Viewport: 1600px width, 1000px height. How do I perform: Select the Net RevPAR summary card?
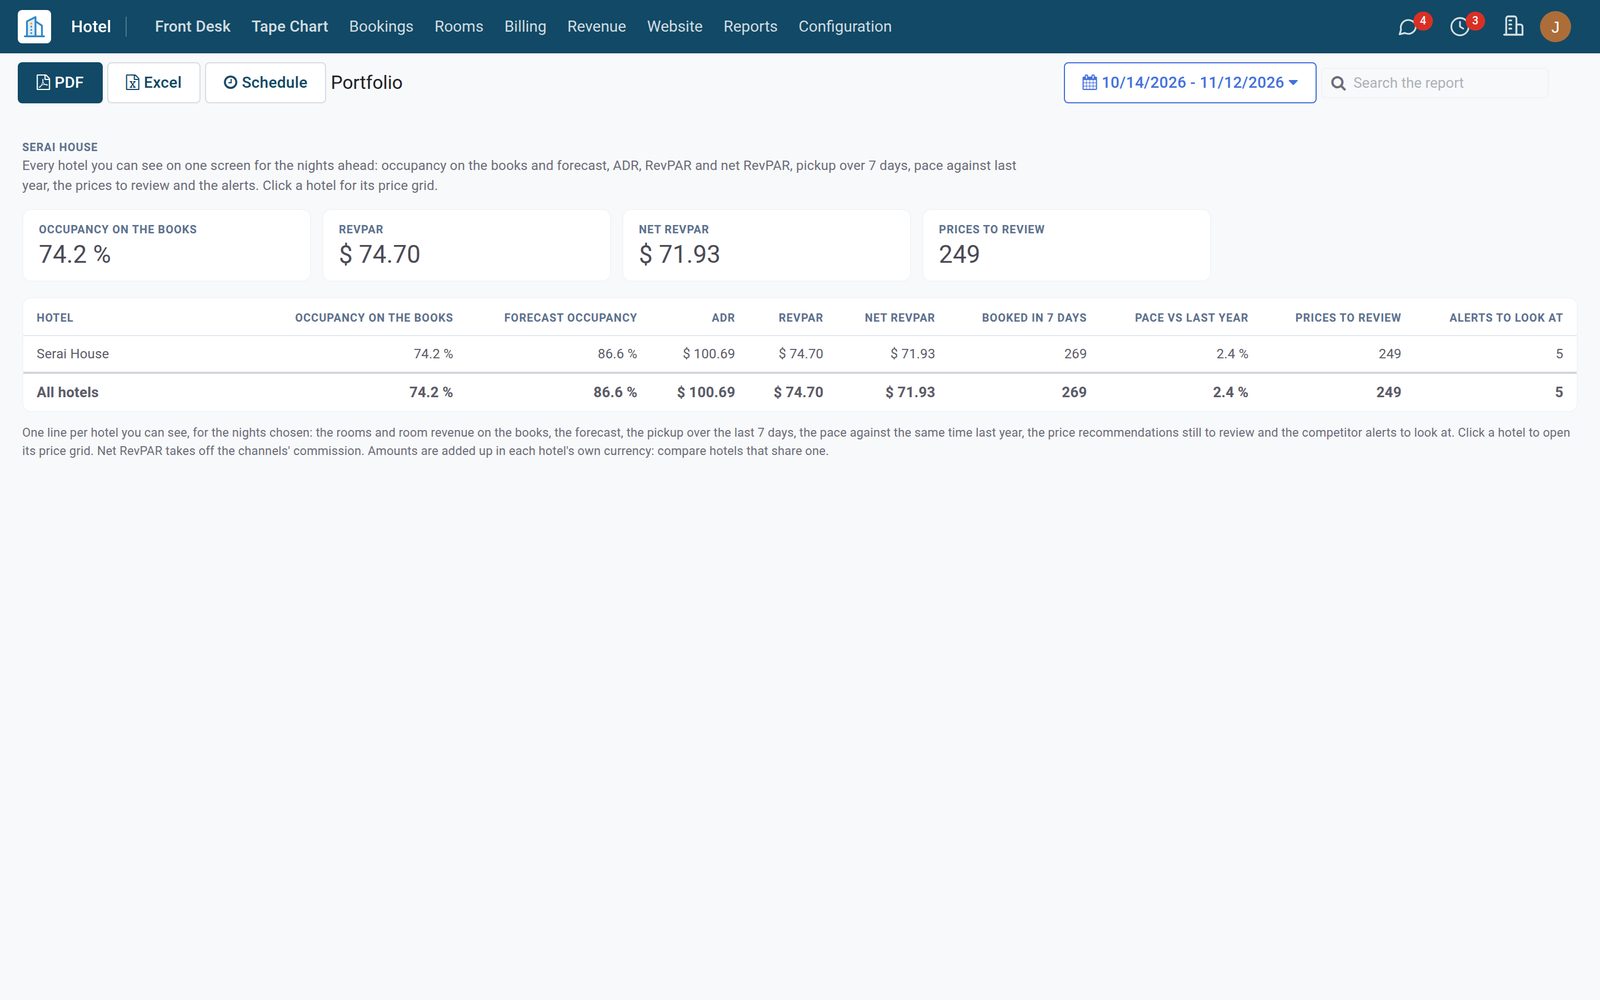(x=766, y=245)
